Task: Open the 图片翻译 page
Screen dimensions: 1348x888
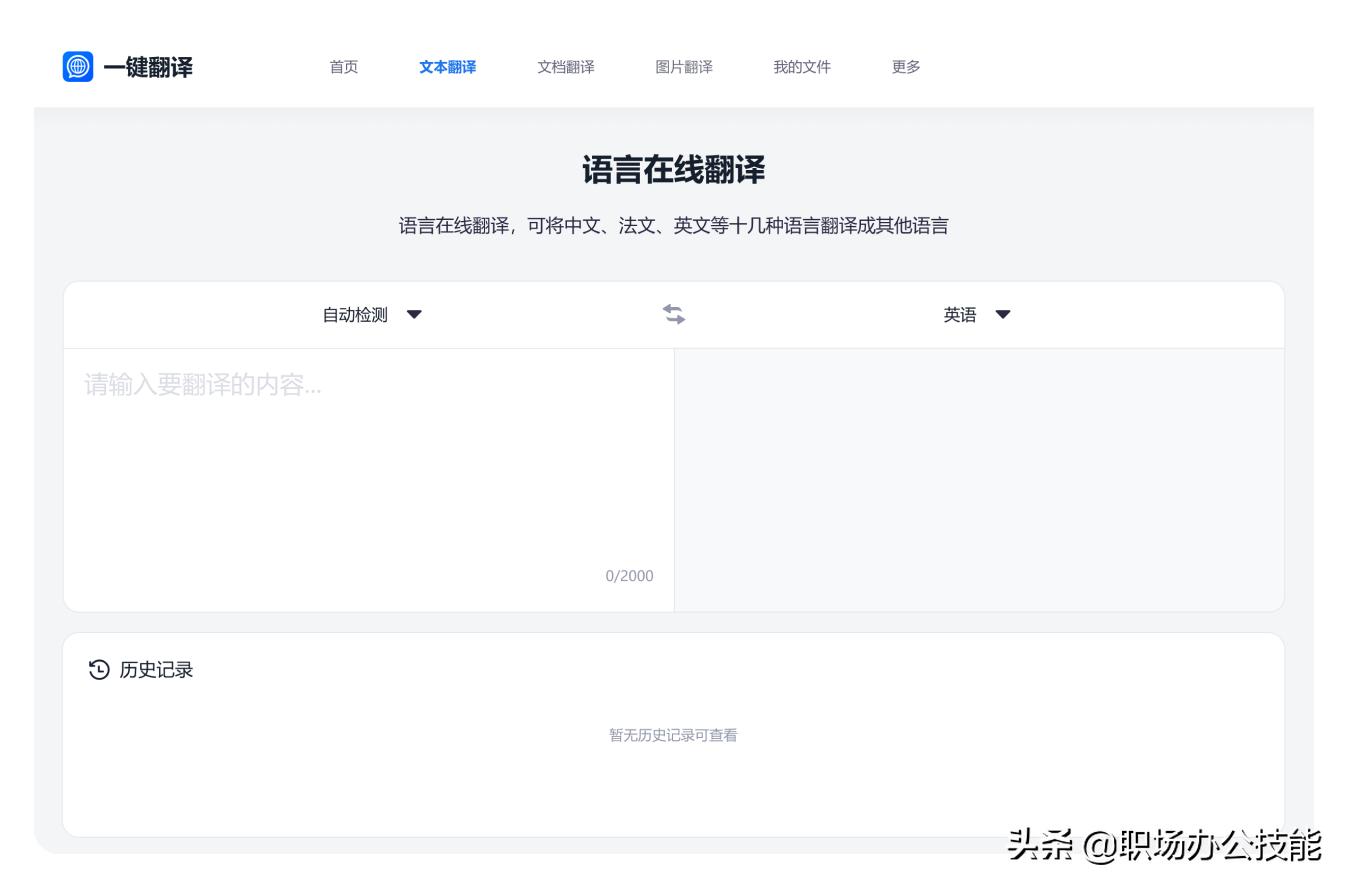Action: click(x=683, y=67)
